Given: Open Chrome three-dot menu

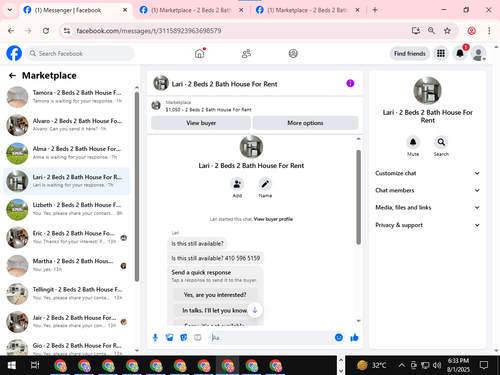Looking at the screenshot, I should pyautogui.click(x=489, y=31).
